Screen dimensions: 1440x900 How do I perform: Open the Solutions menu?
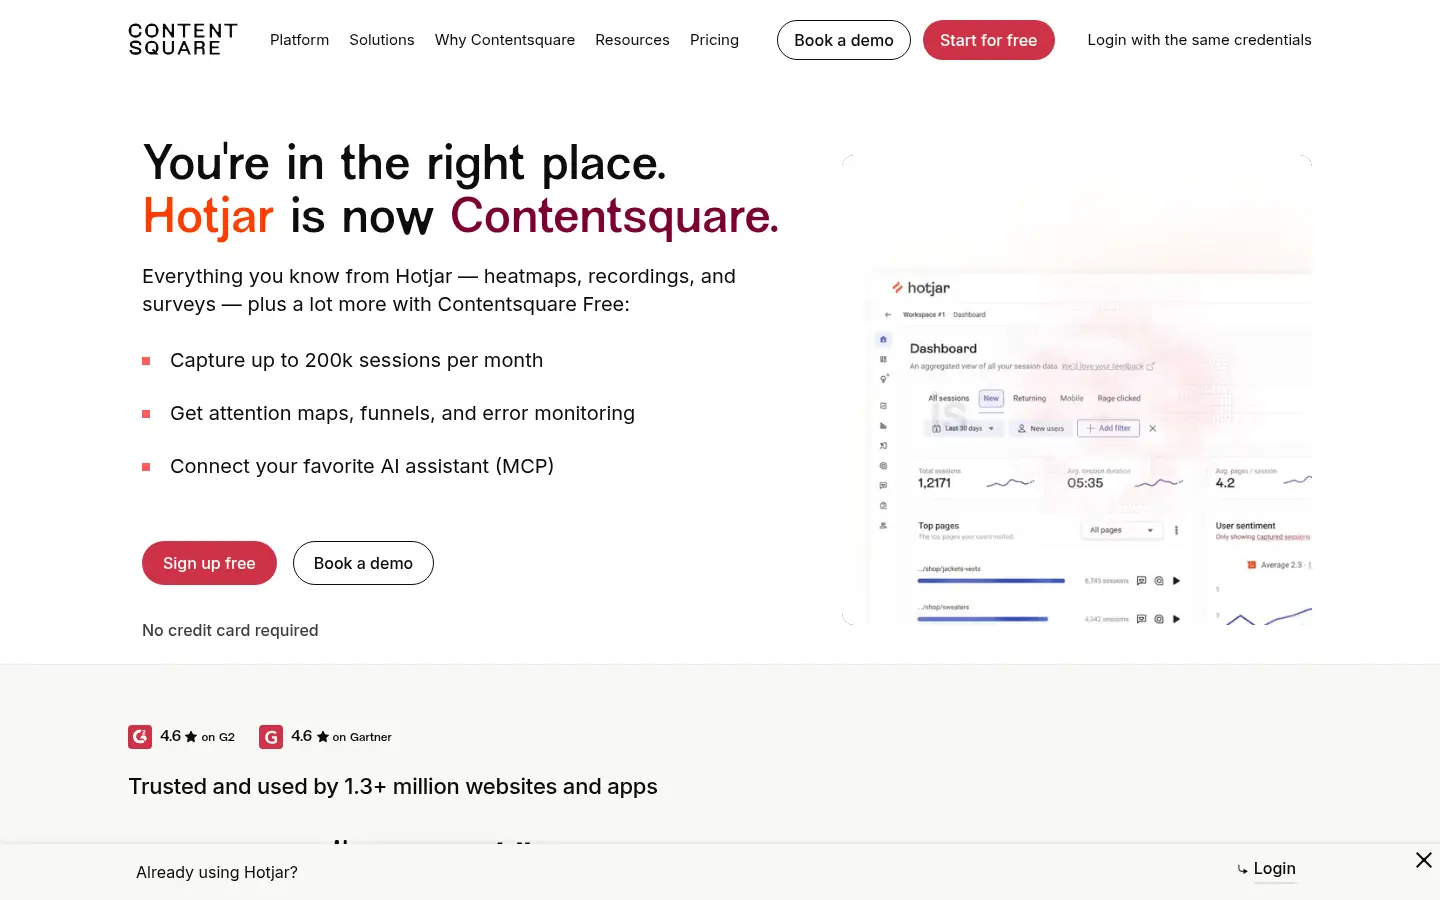[381, 40]
